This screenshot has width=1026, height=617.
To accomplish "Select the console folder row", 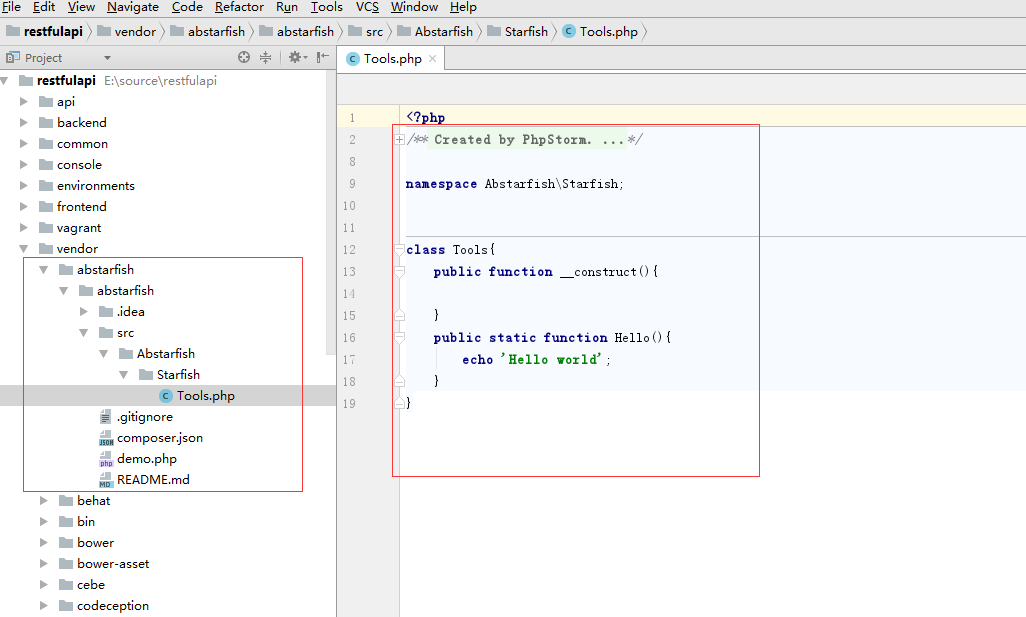I will [x=79, y=165].
